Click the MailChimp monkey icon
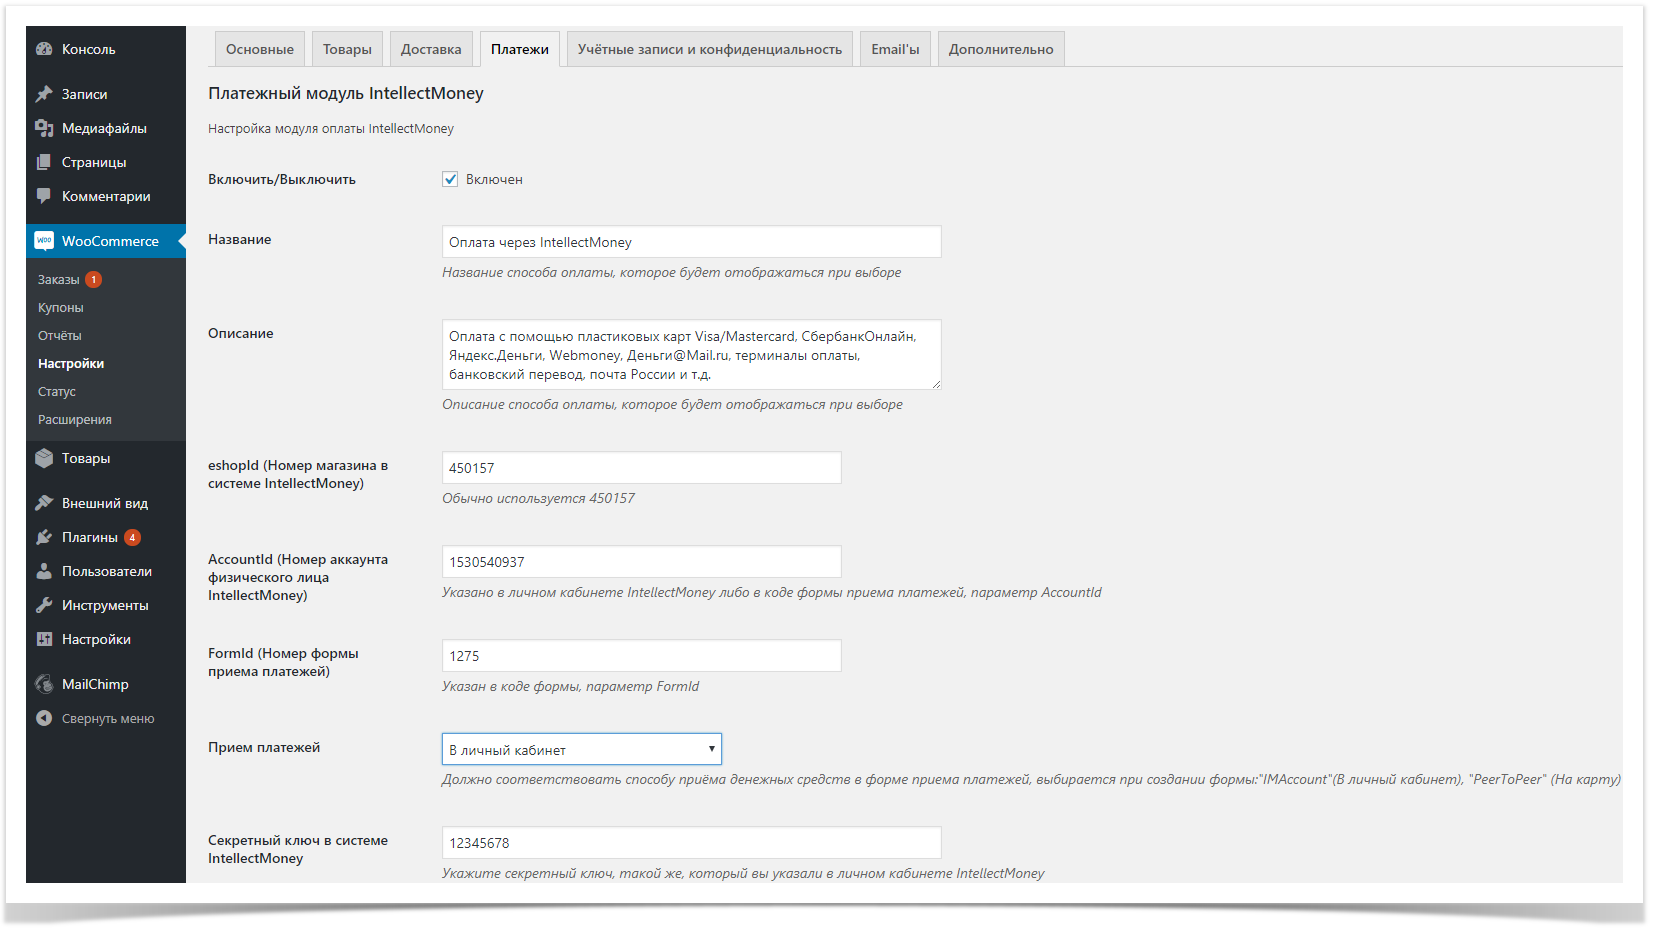Screen dimensions: 1657x932 click(44, 684)
